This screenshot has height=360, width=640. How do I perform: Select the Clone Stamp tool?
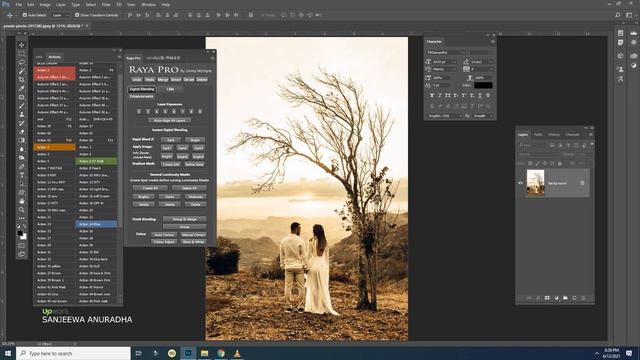click(x=22, y=114)
